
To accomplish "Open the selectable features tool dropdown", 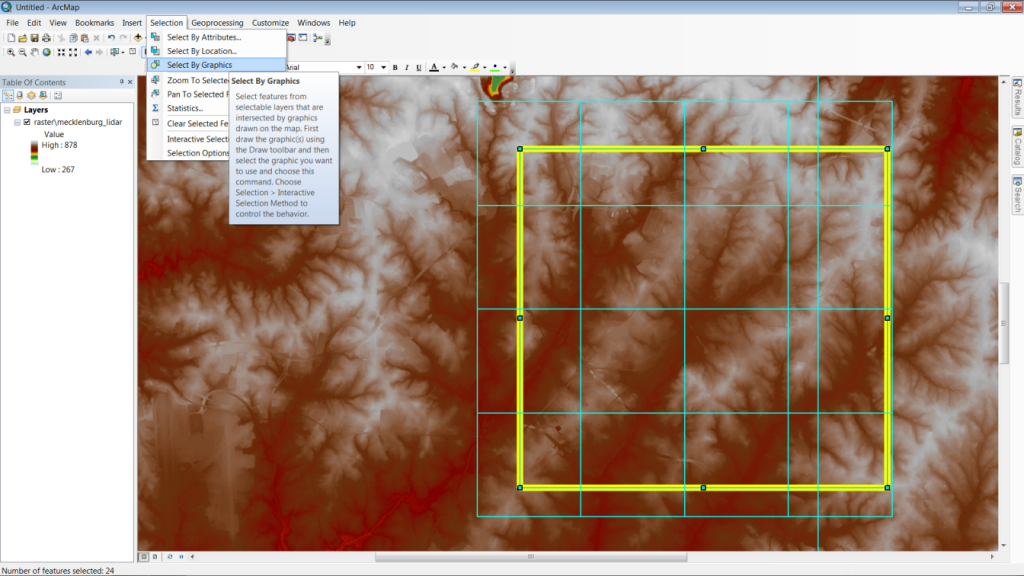I will (x=123, y=52).
